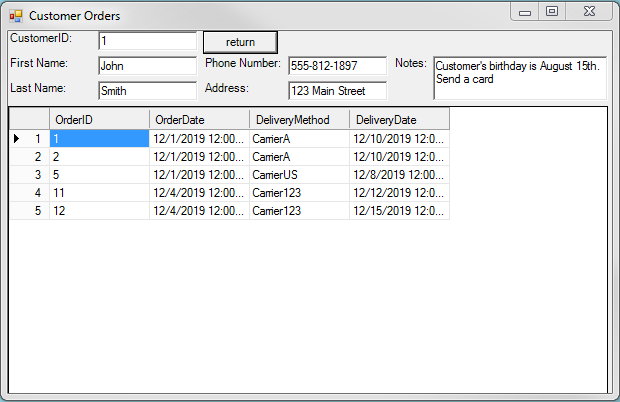Select Carrier123 cell in order 12 row
620x402 pixels.
[299, 211]
